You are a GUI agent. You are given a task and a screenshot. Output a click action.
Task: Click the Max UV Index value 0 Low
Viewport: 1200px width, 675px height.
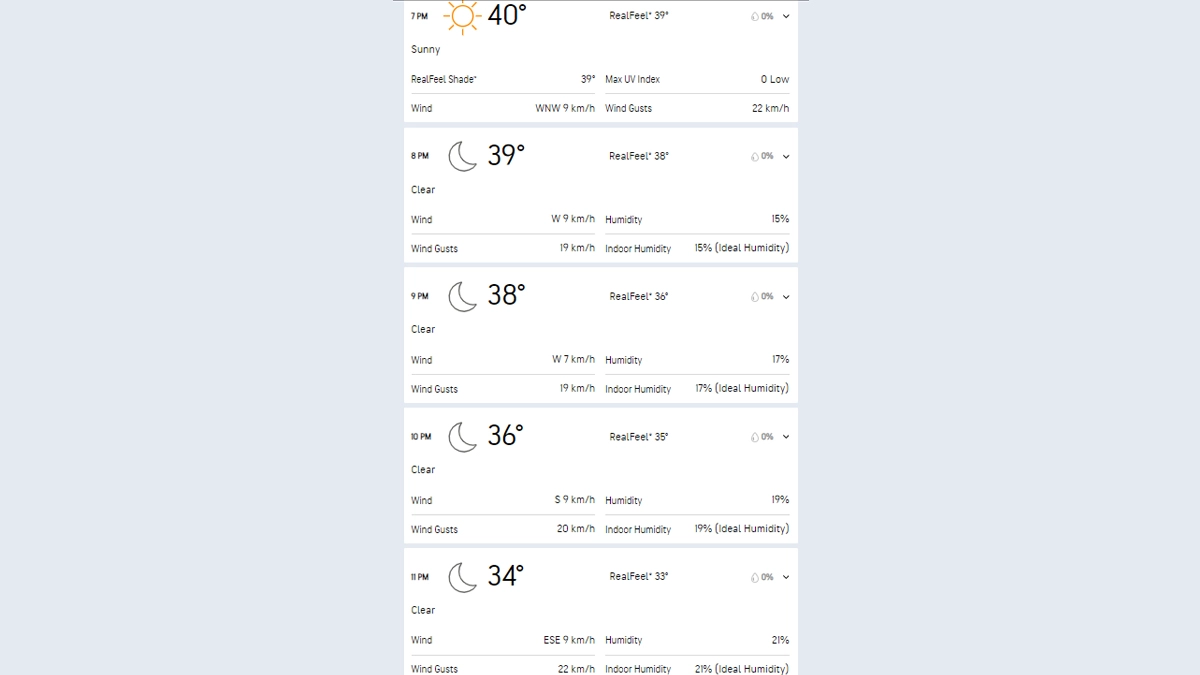click(774, 79)
